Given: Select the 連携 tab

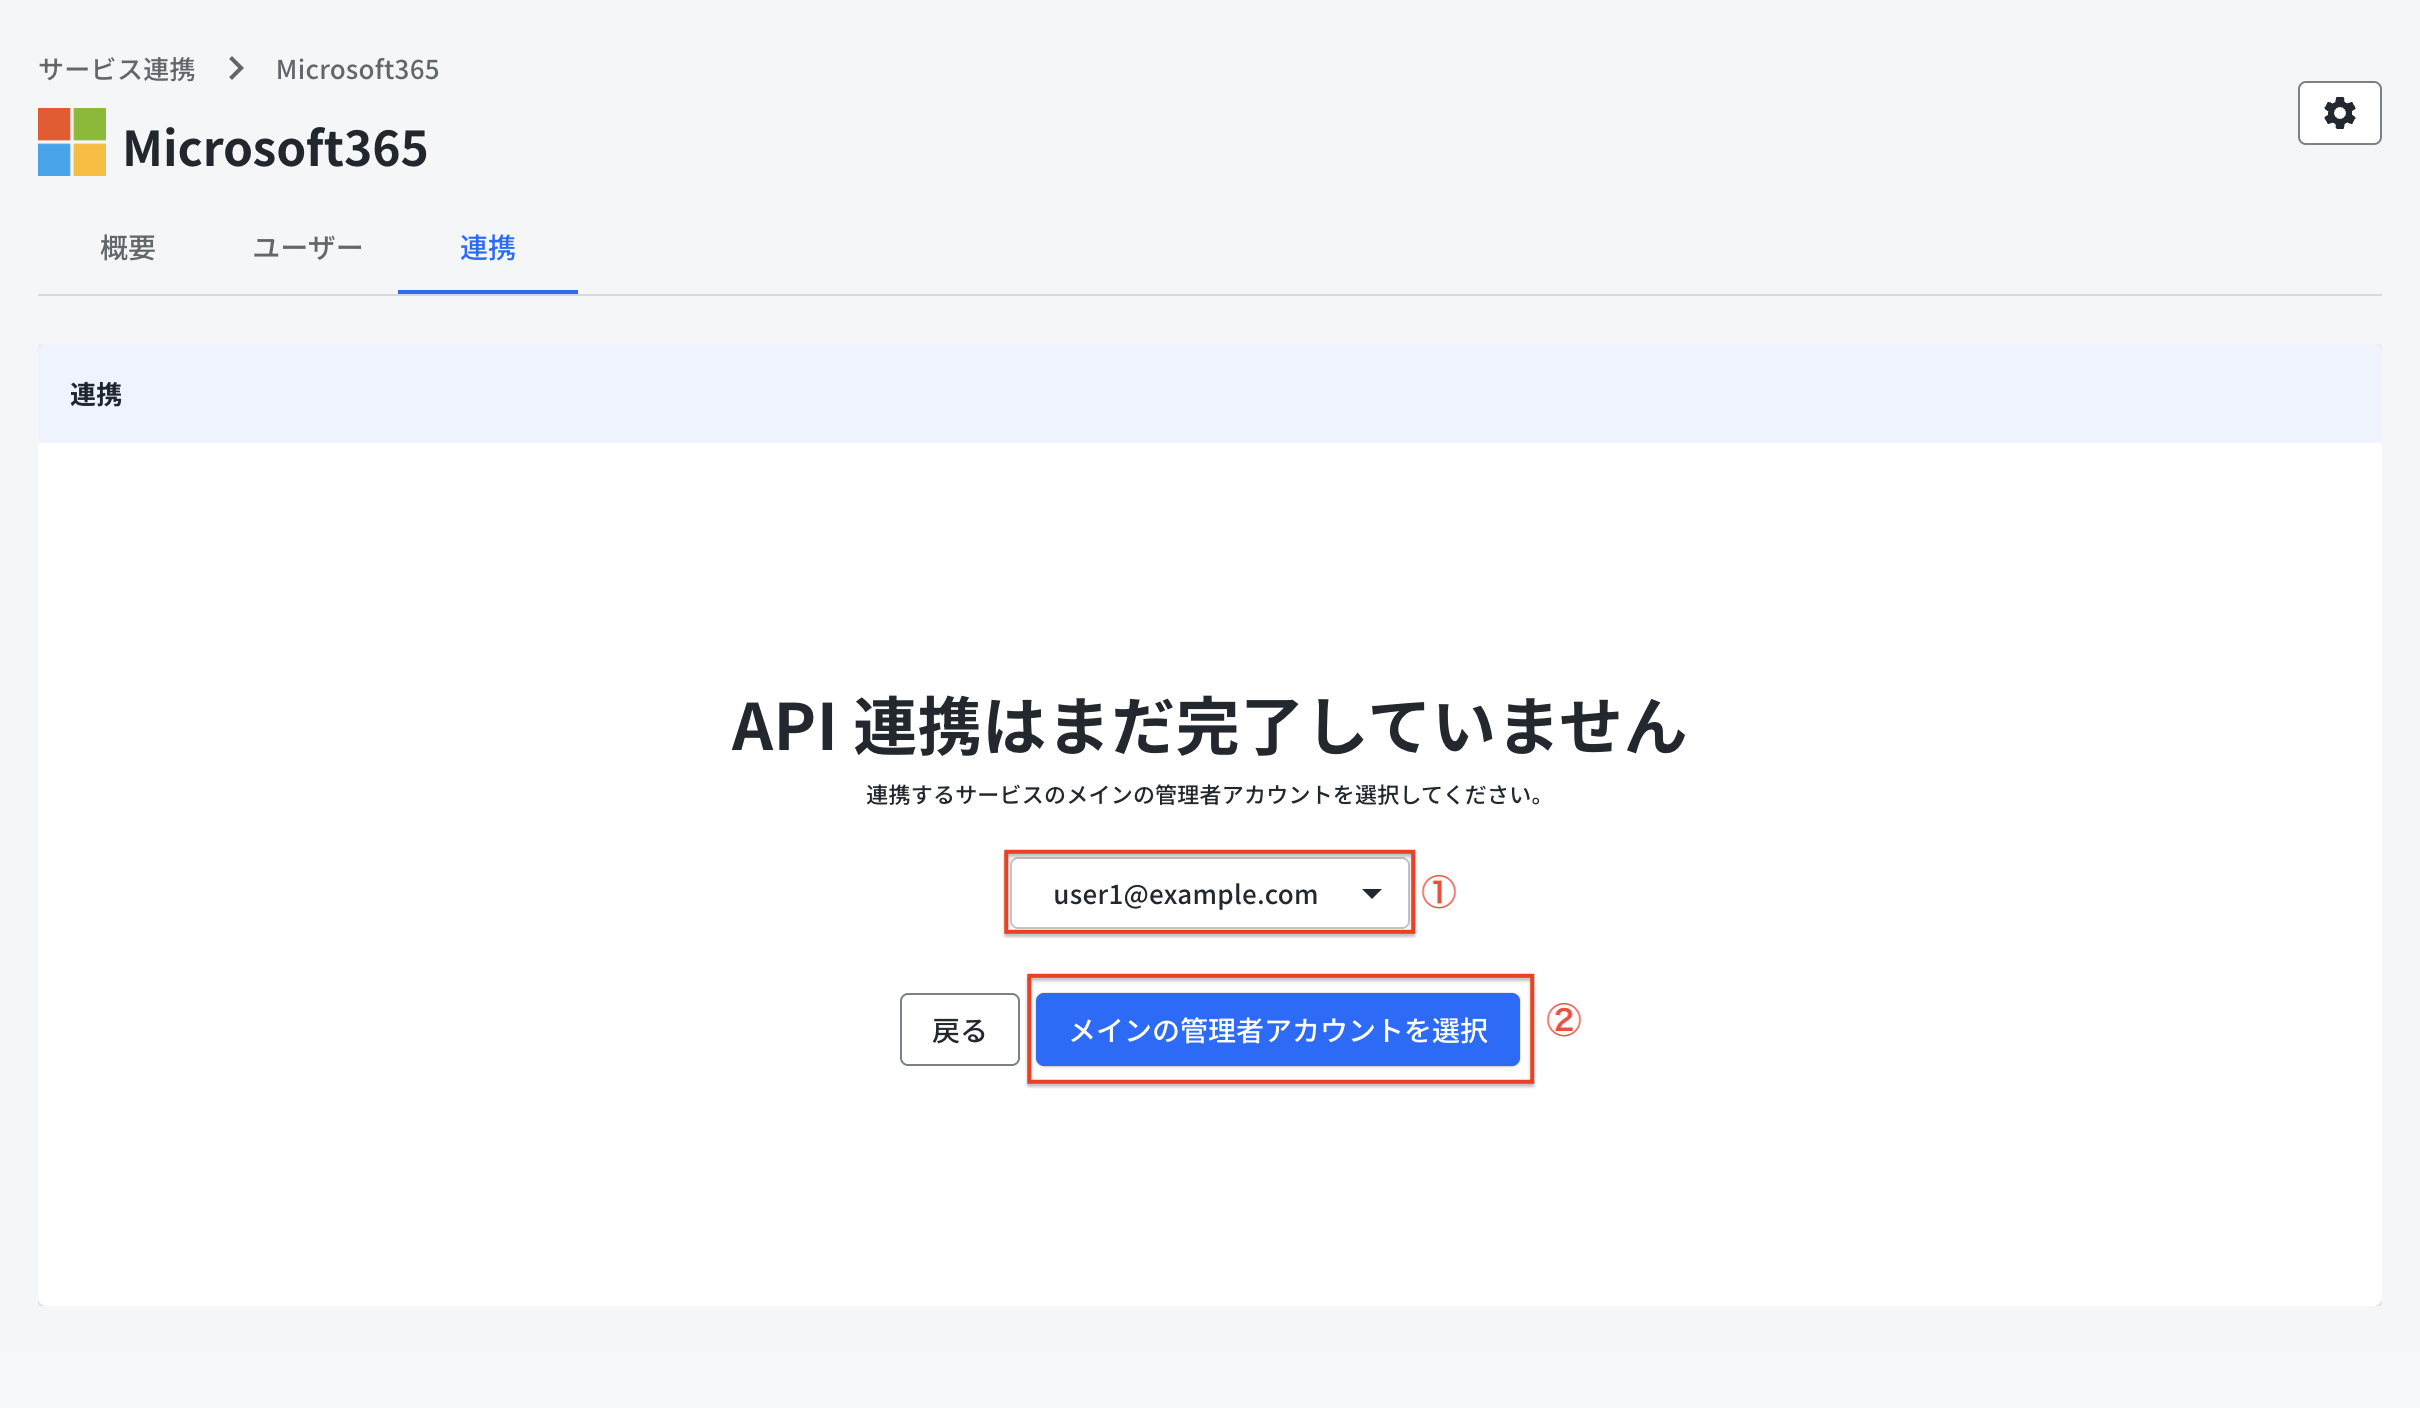Looking at the screenshot, I should point(487,247).
